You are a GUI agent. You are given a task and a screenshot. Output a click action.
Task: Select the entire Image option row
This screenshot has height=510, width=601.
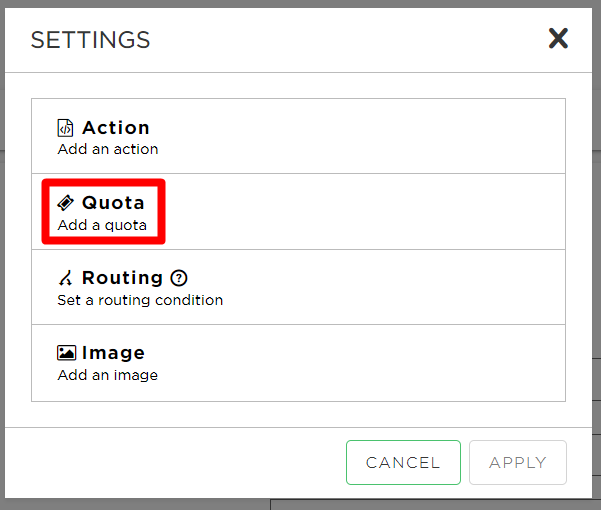coord(298,363)
